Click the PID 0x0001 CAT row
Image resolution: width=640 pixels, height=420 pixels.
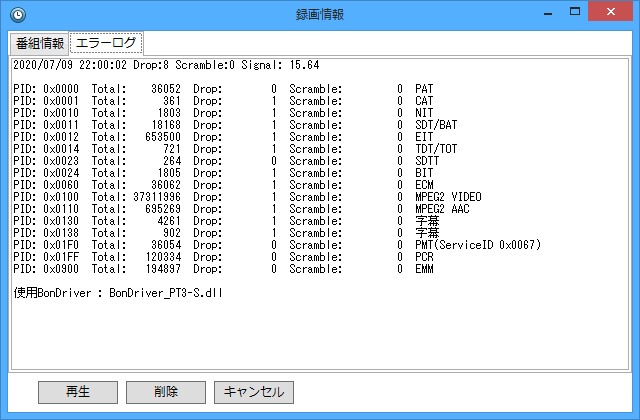pos(223,101)
